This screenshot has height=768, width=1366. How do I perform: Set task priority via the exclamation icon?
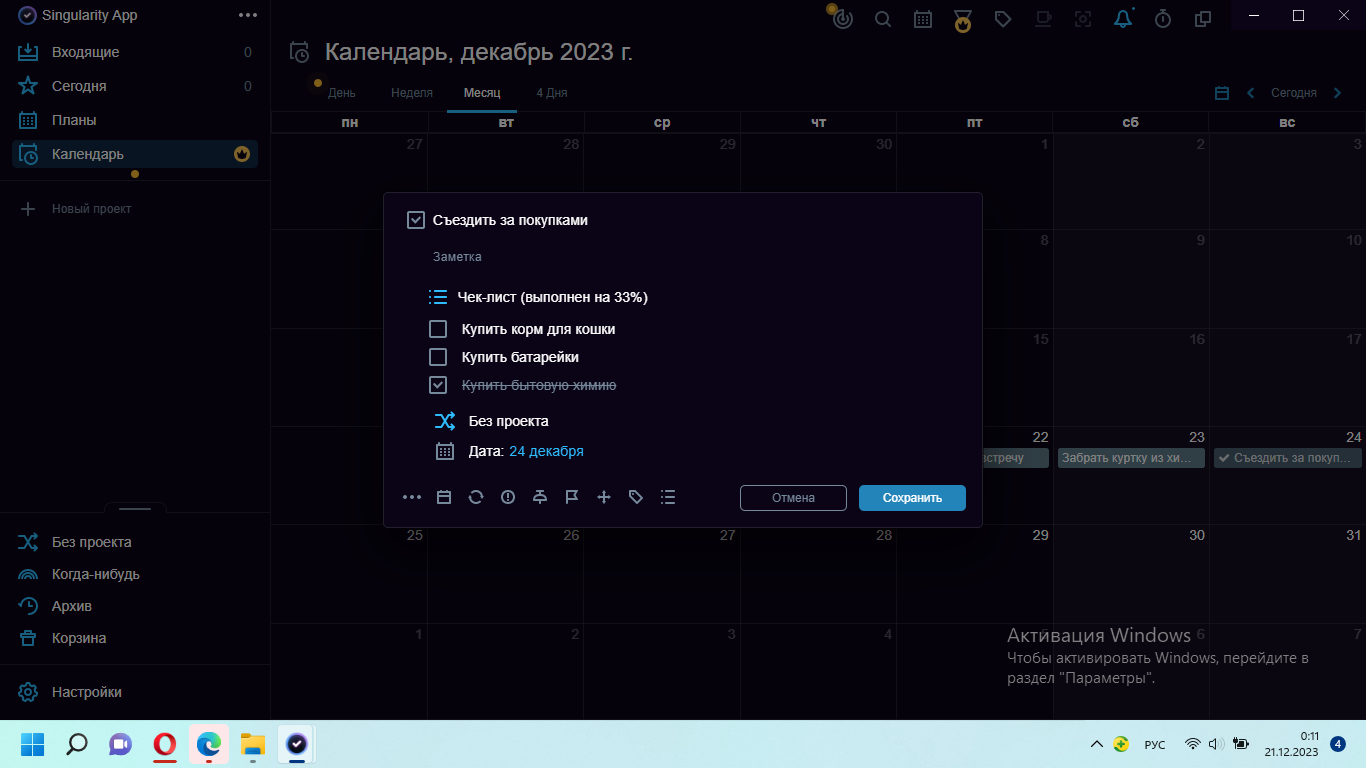tap(507, 496)
